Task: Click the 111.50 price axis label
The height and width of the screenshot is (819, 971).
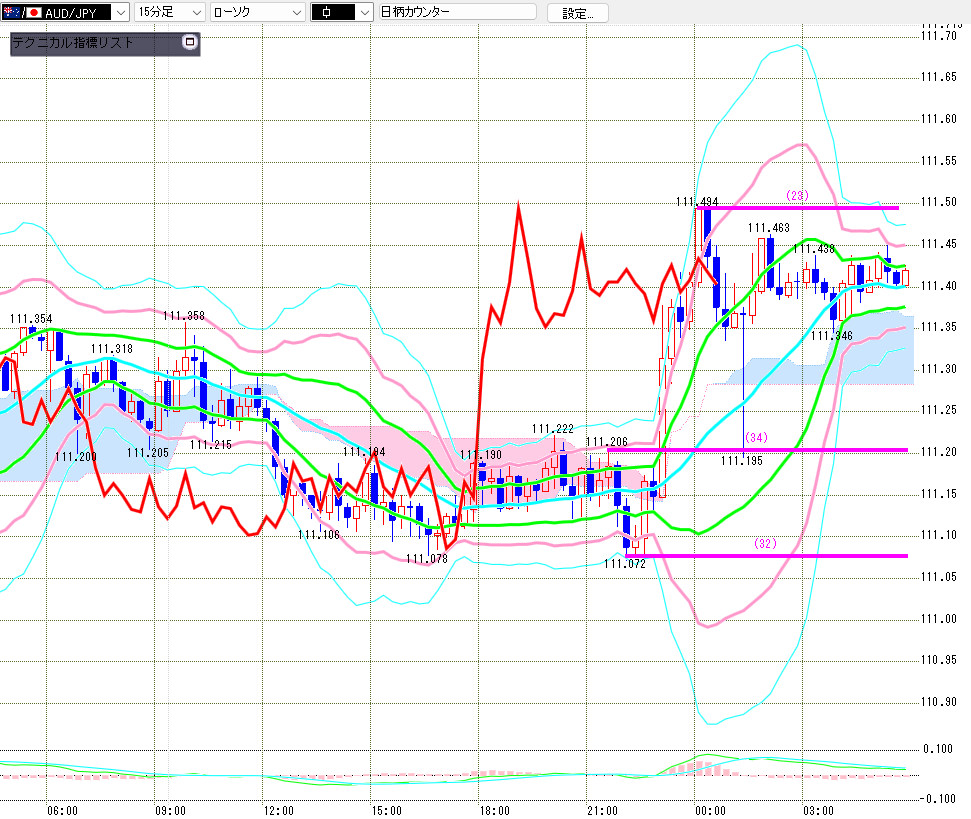Action: pos(939,202)
